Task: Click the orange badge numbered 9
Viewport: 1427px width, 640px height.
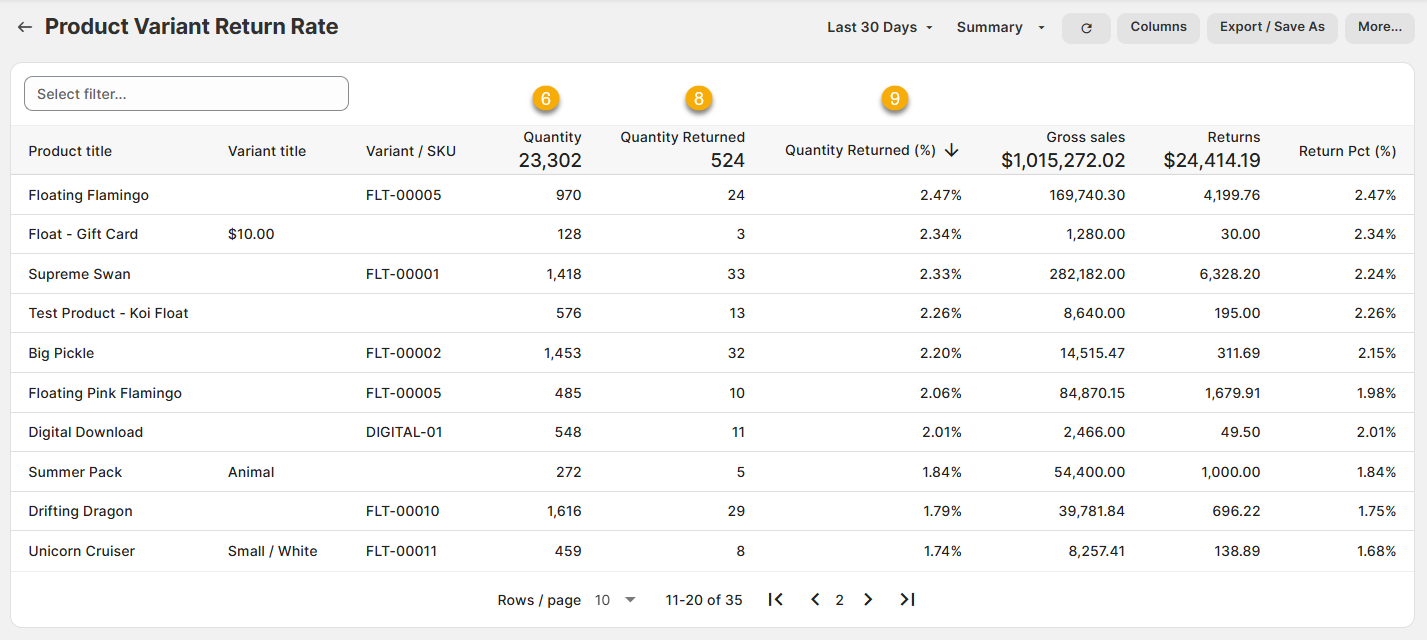Action: click(x=894, y=99)
